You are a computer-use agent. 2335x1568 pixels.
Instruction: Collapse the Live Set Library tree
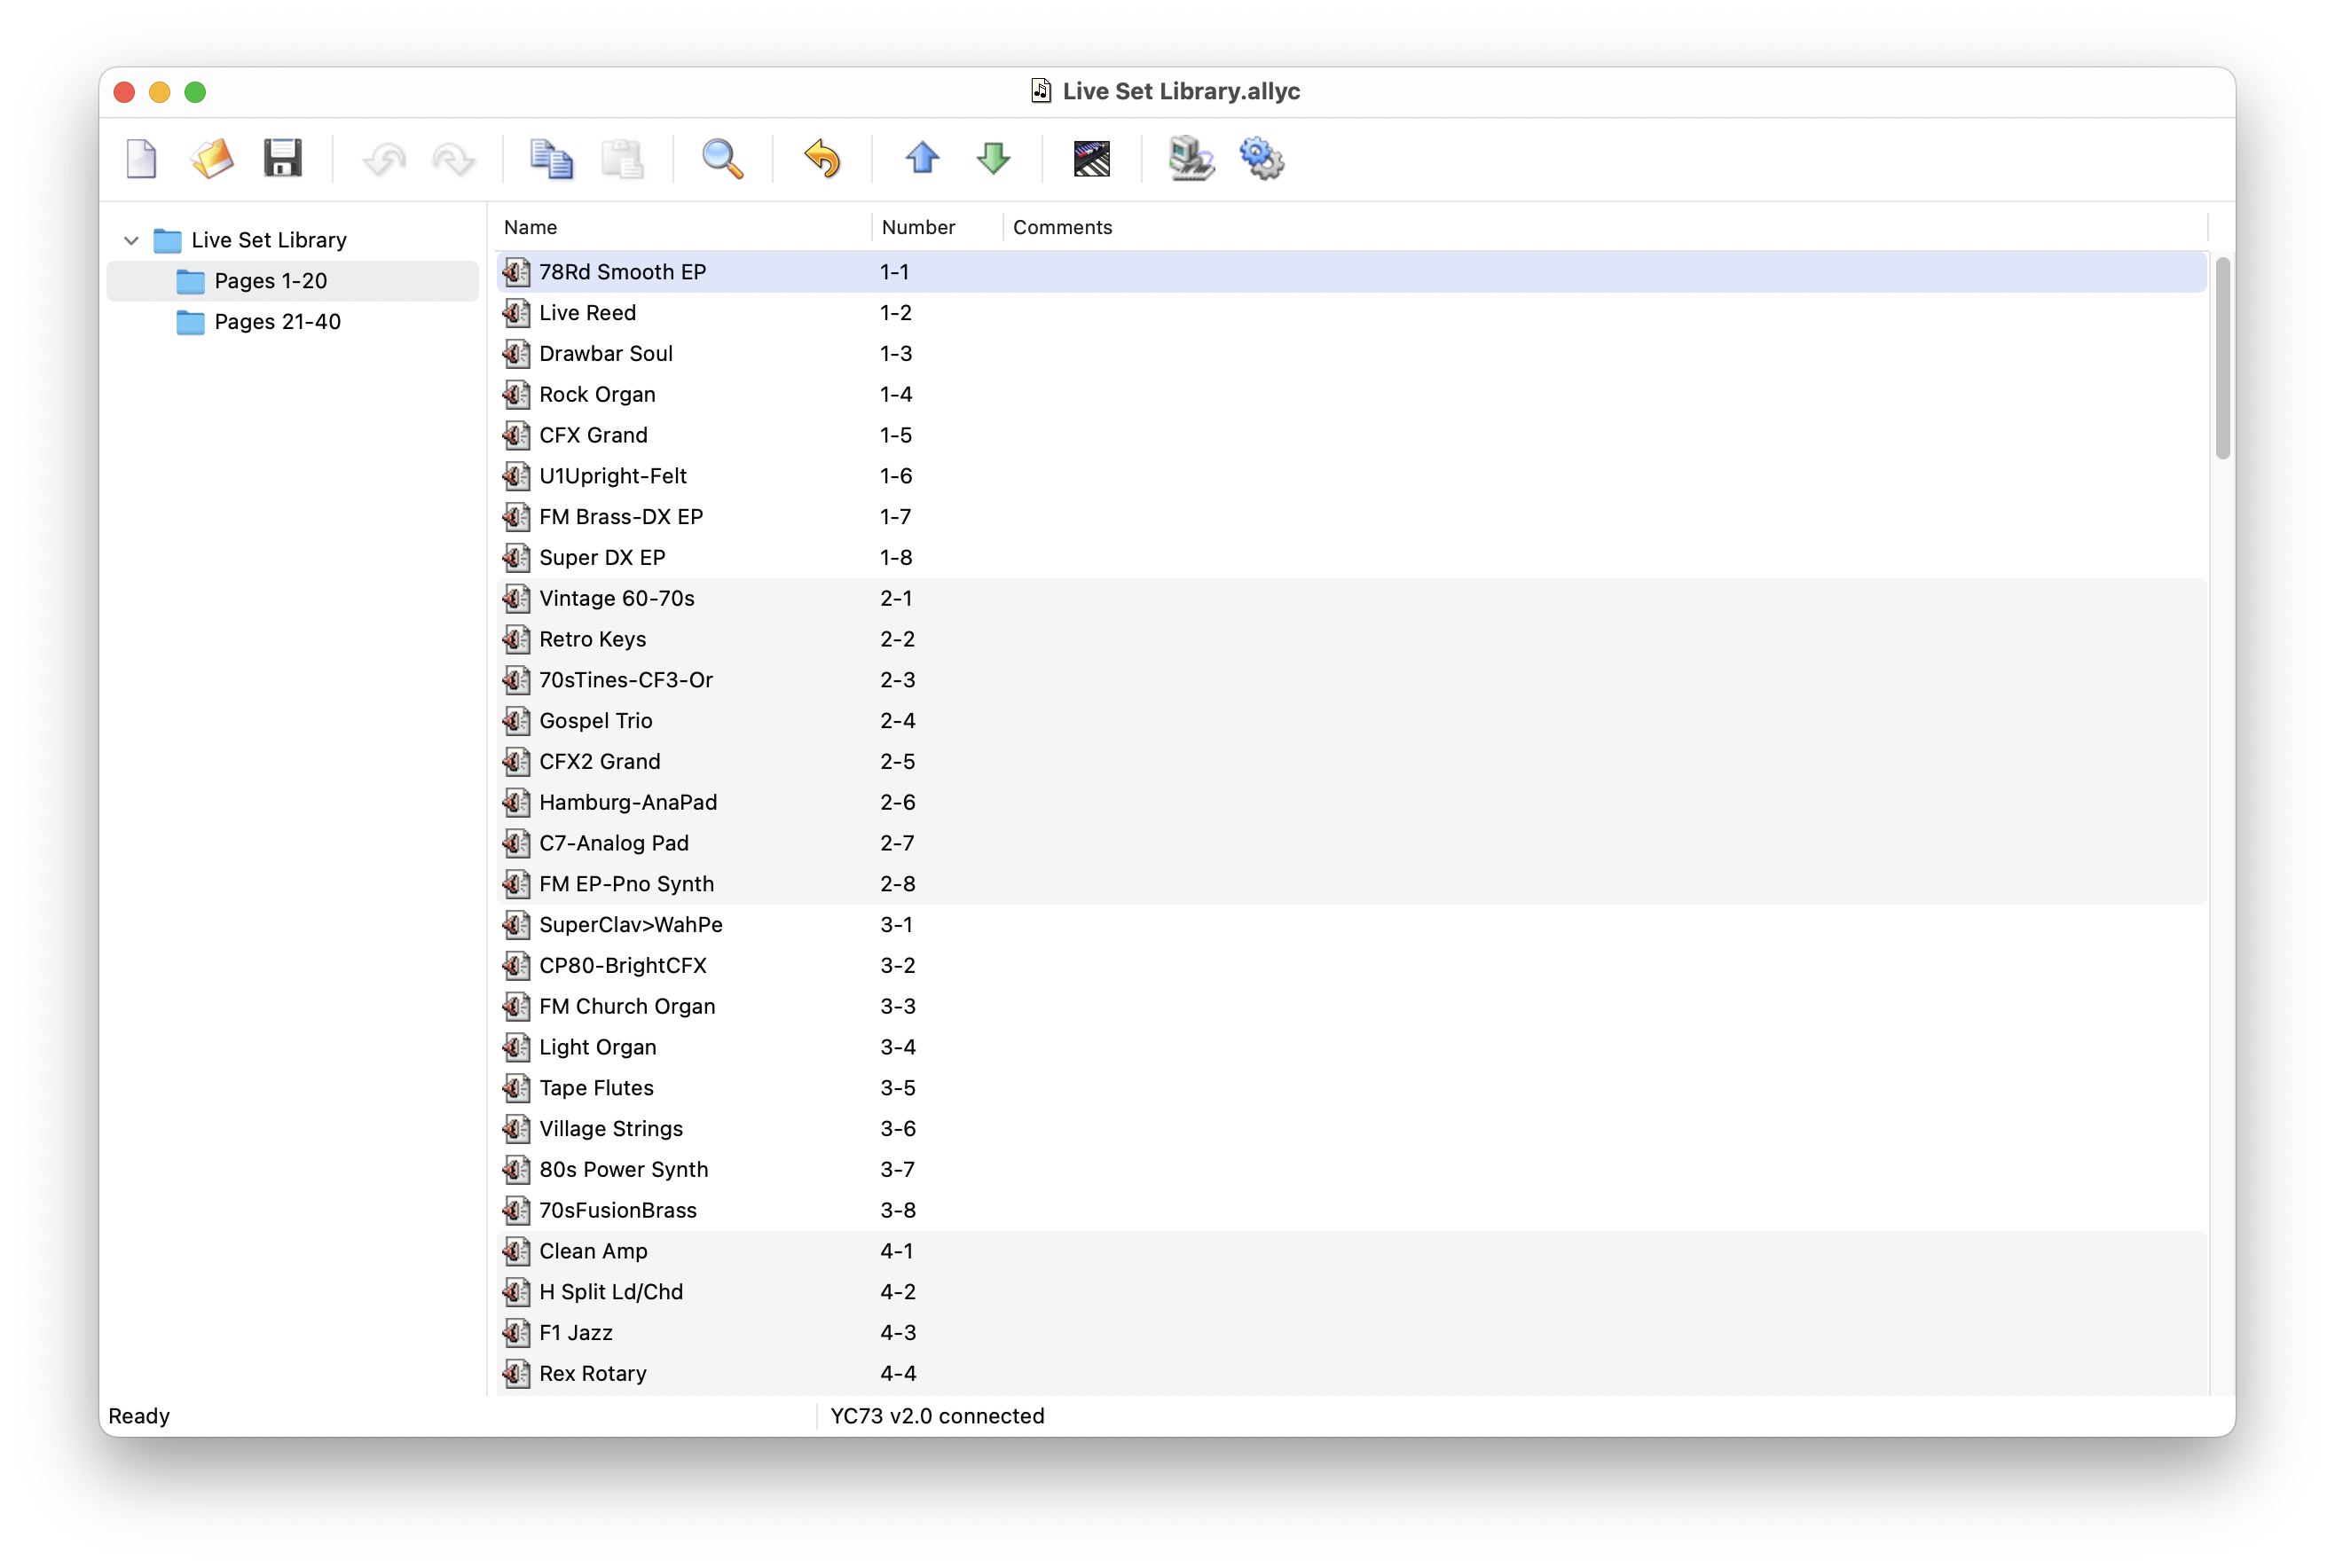(131, 240)
